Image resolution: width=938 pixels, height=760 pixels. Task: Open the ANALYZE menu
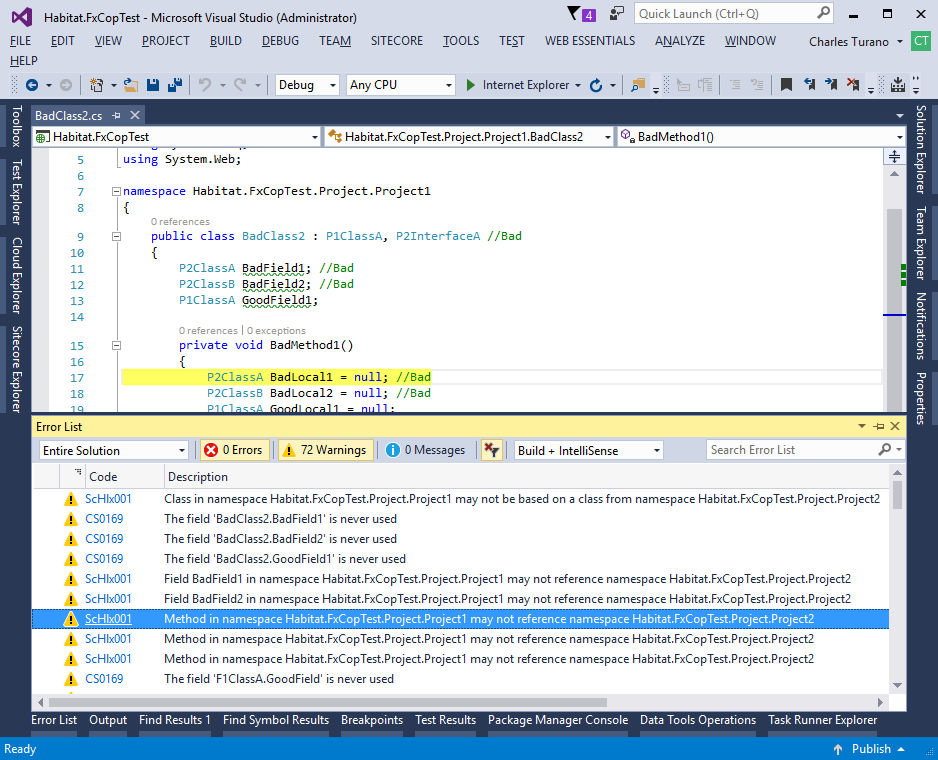pos(680,41)
